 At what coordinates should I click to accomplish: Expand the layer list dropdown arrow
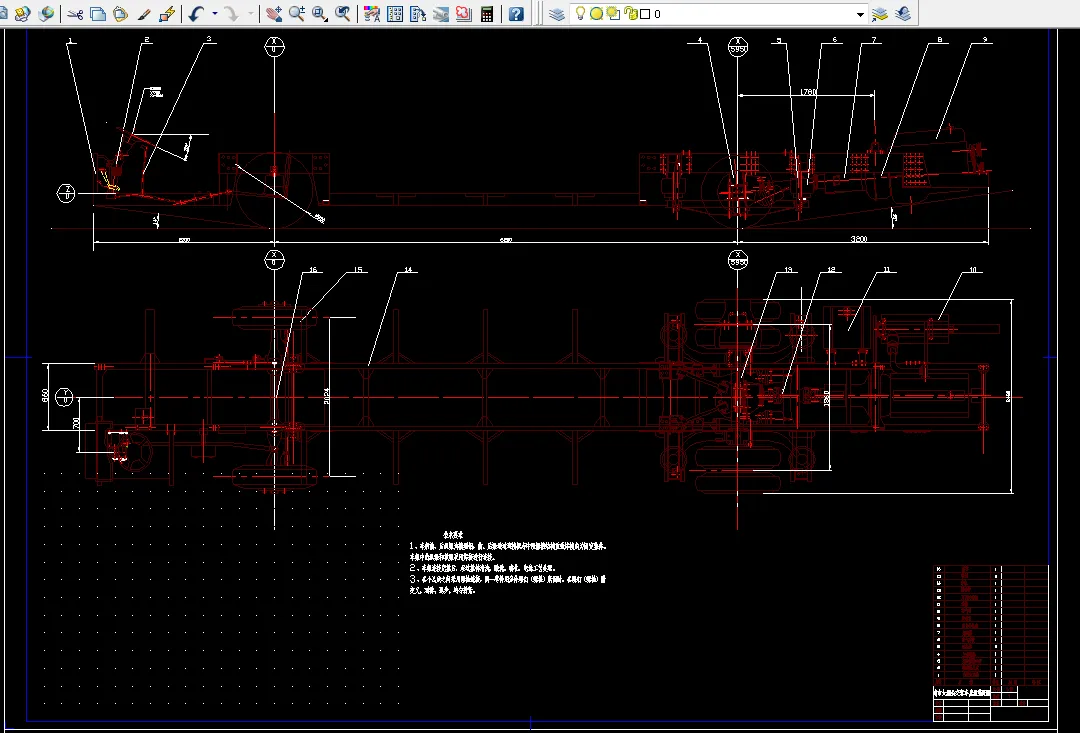(860, 14)
